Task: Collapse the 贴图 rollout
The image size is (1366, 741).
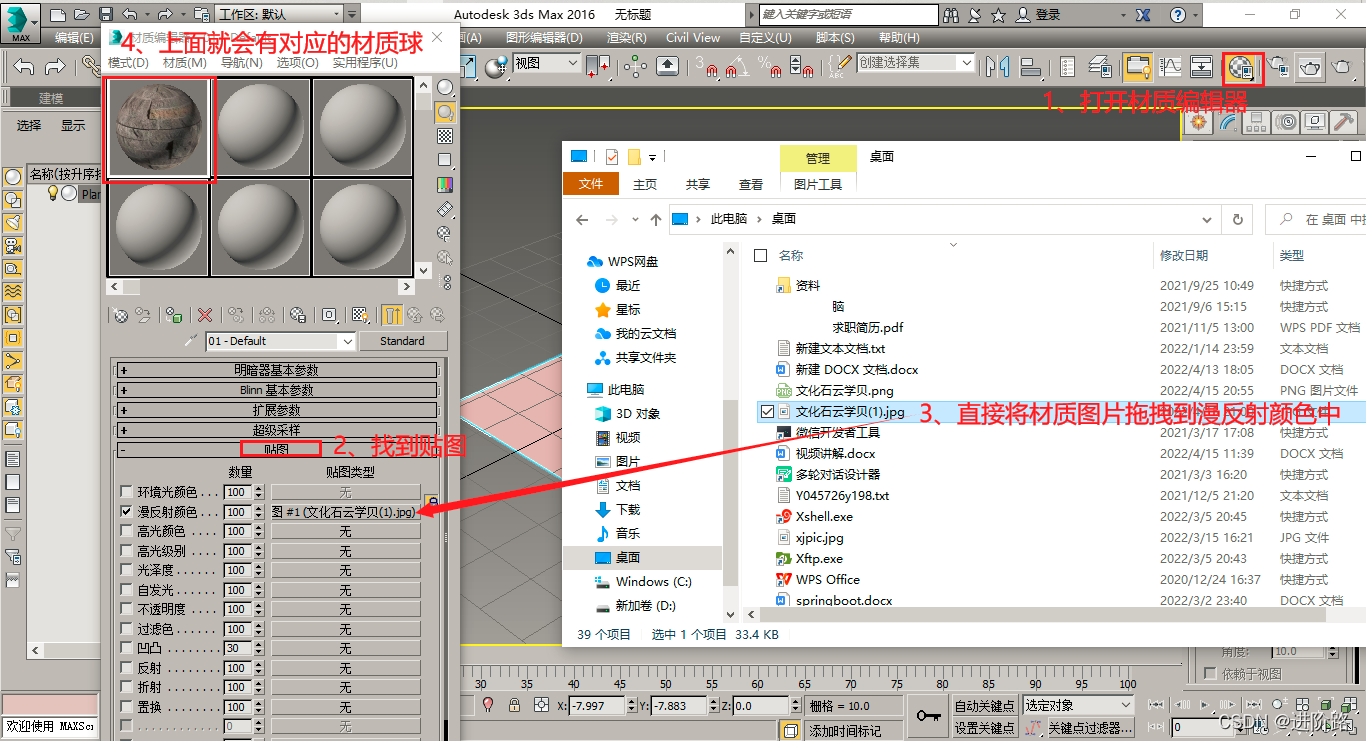Action: pyautogui.click(x=277, y=450)
